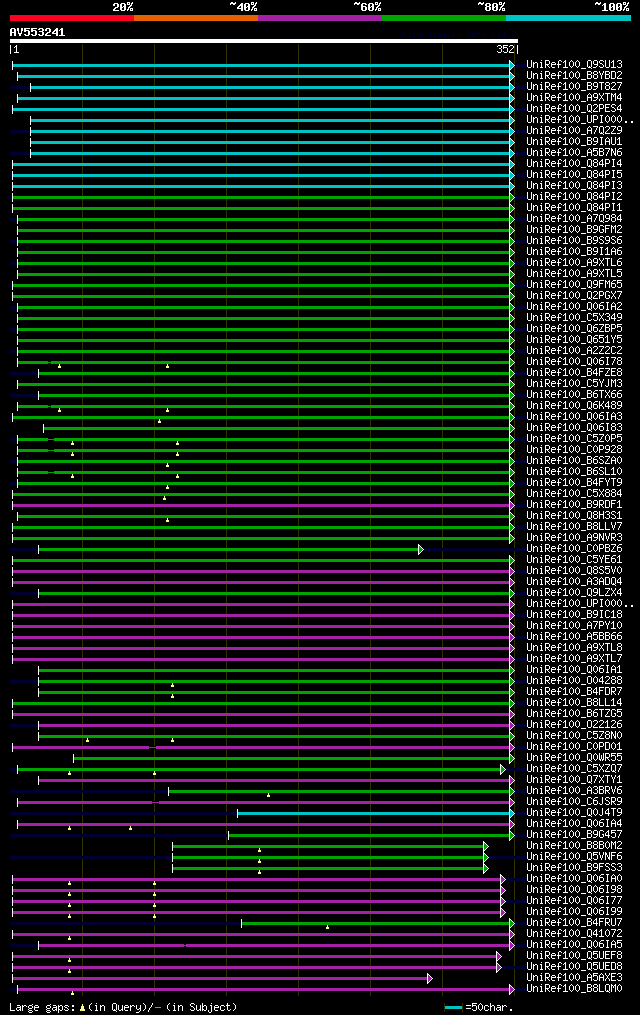Select the UniRef100_Q84PI4 label
The width and height of the screenshot is (640, 1015).
tap(574, 164)
